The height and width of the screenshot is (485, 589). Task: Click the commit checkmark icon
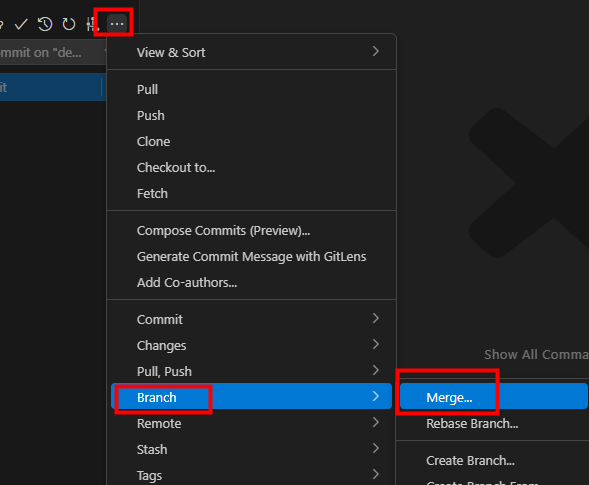[x=21, y=24]
